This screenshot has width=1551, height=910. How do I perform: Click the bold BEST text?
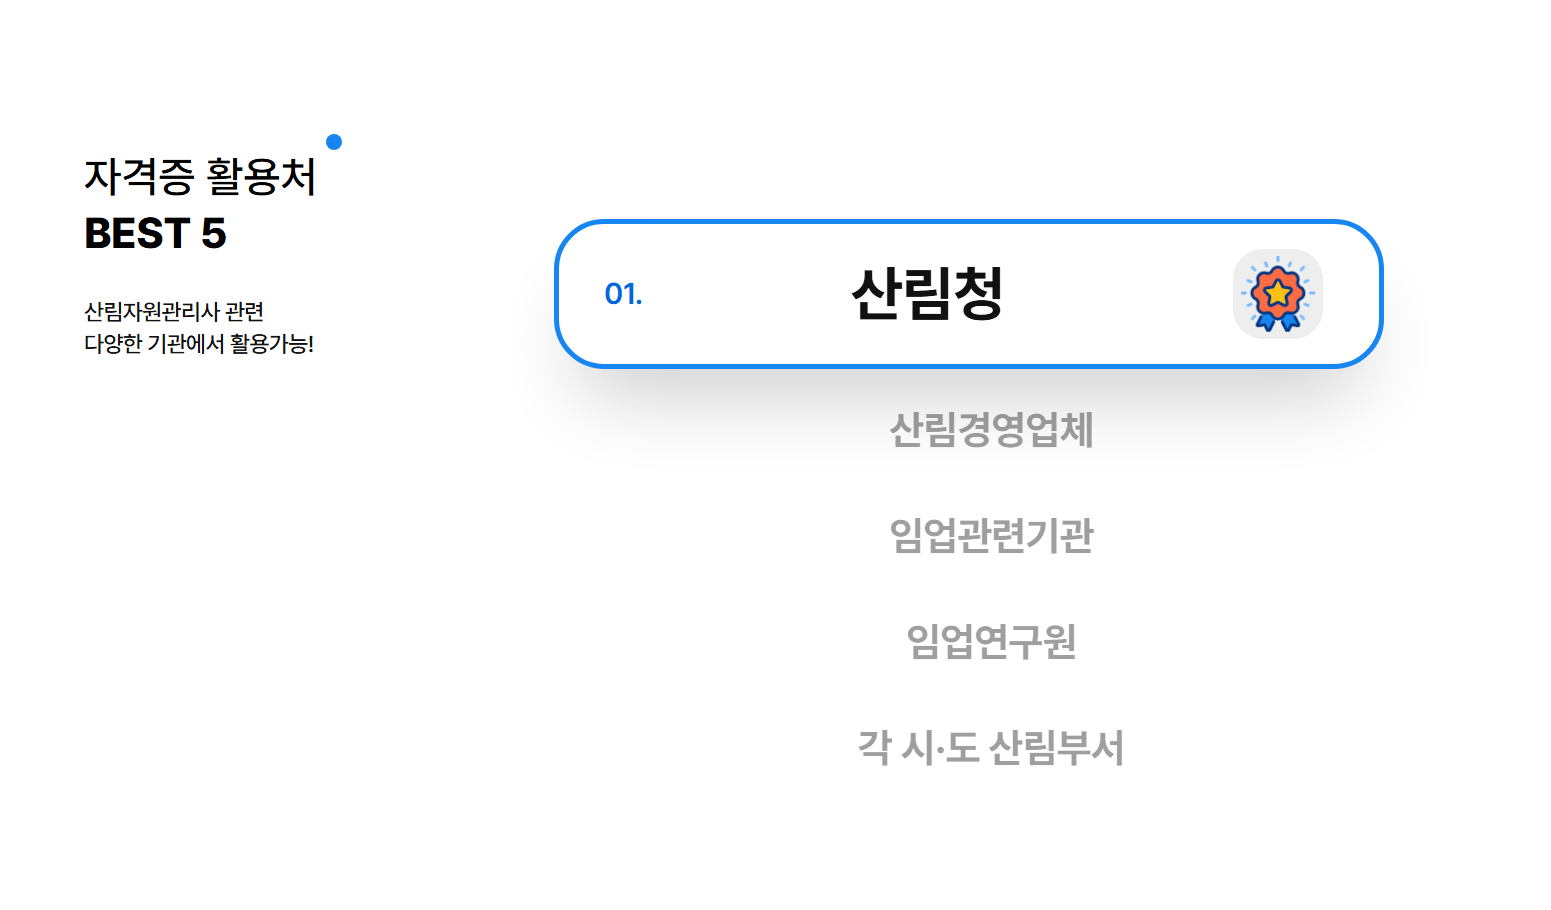click(137, 234)
